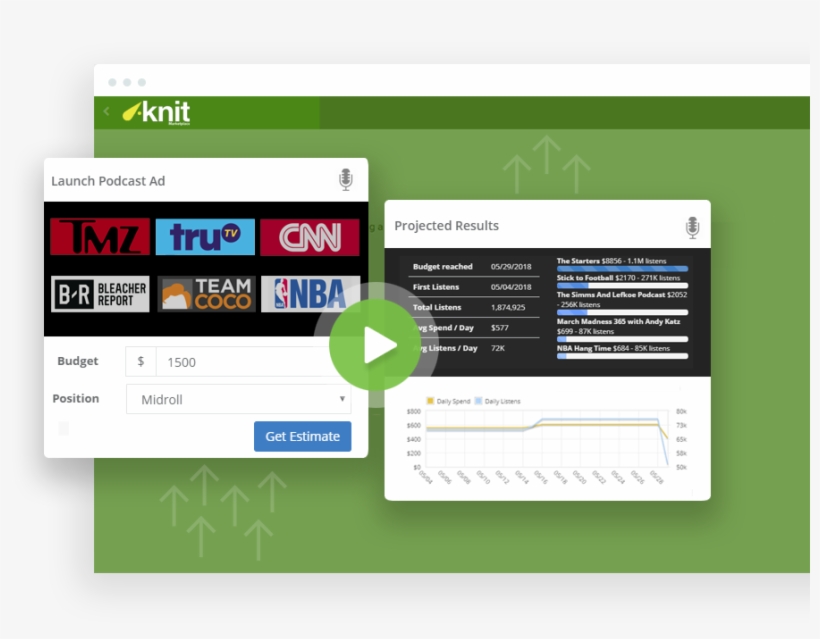
Task: Click the Simms And Lefkoe Podcast bar
Action: click(622, 312)
